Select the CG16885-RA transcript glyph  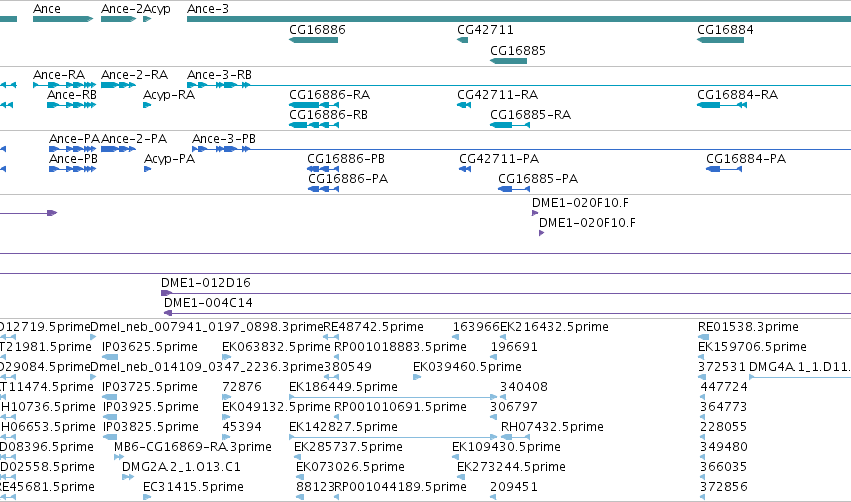click(510, 125)
